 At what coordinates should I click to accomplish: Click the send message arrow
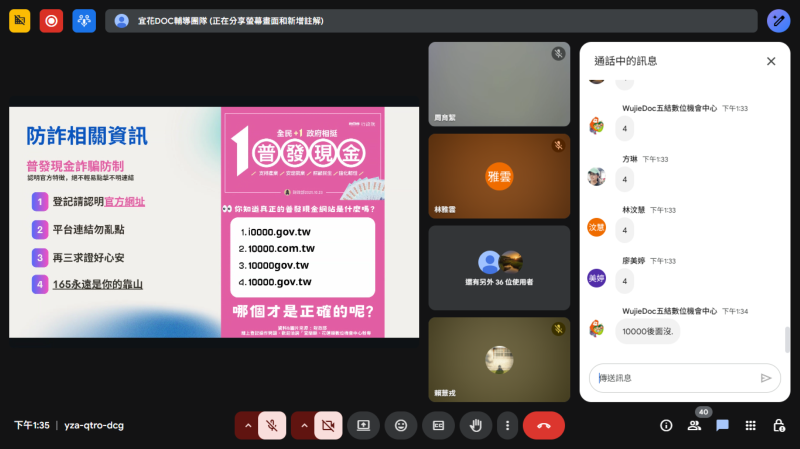(765, 378)
